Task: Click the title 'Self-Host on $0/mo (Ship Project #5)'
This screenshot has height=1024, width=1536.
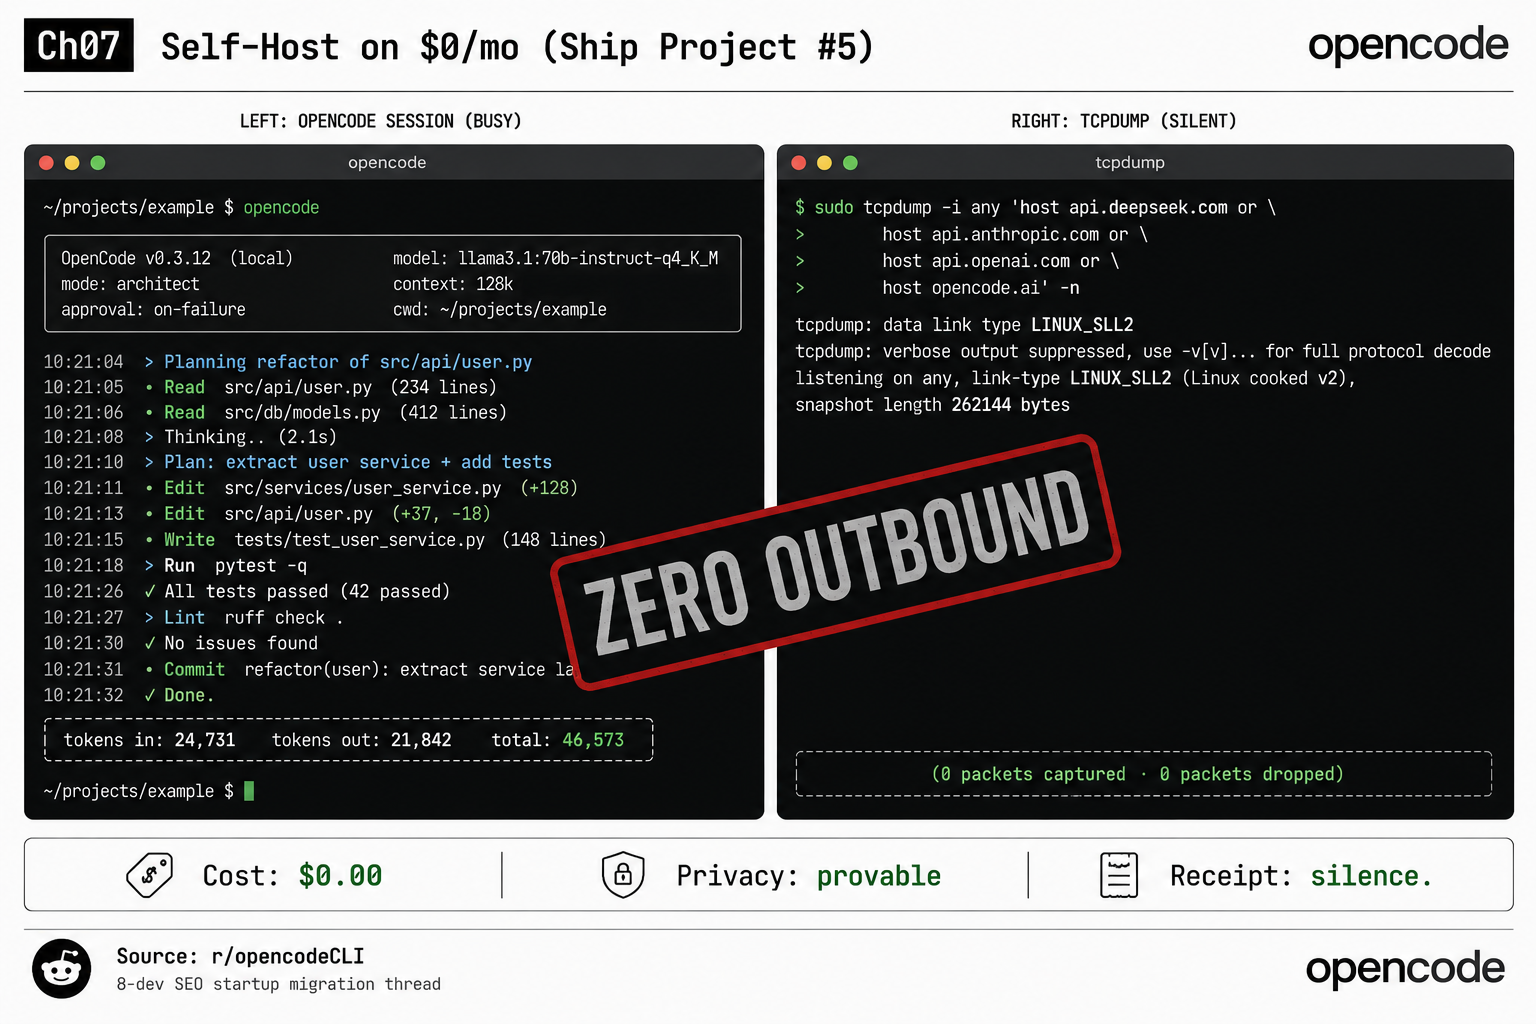Action: 517,46
